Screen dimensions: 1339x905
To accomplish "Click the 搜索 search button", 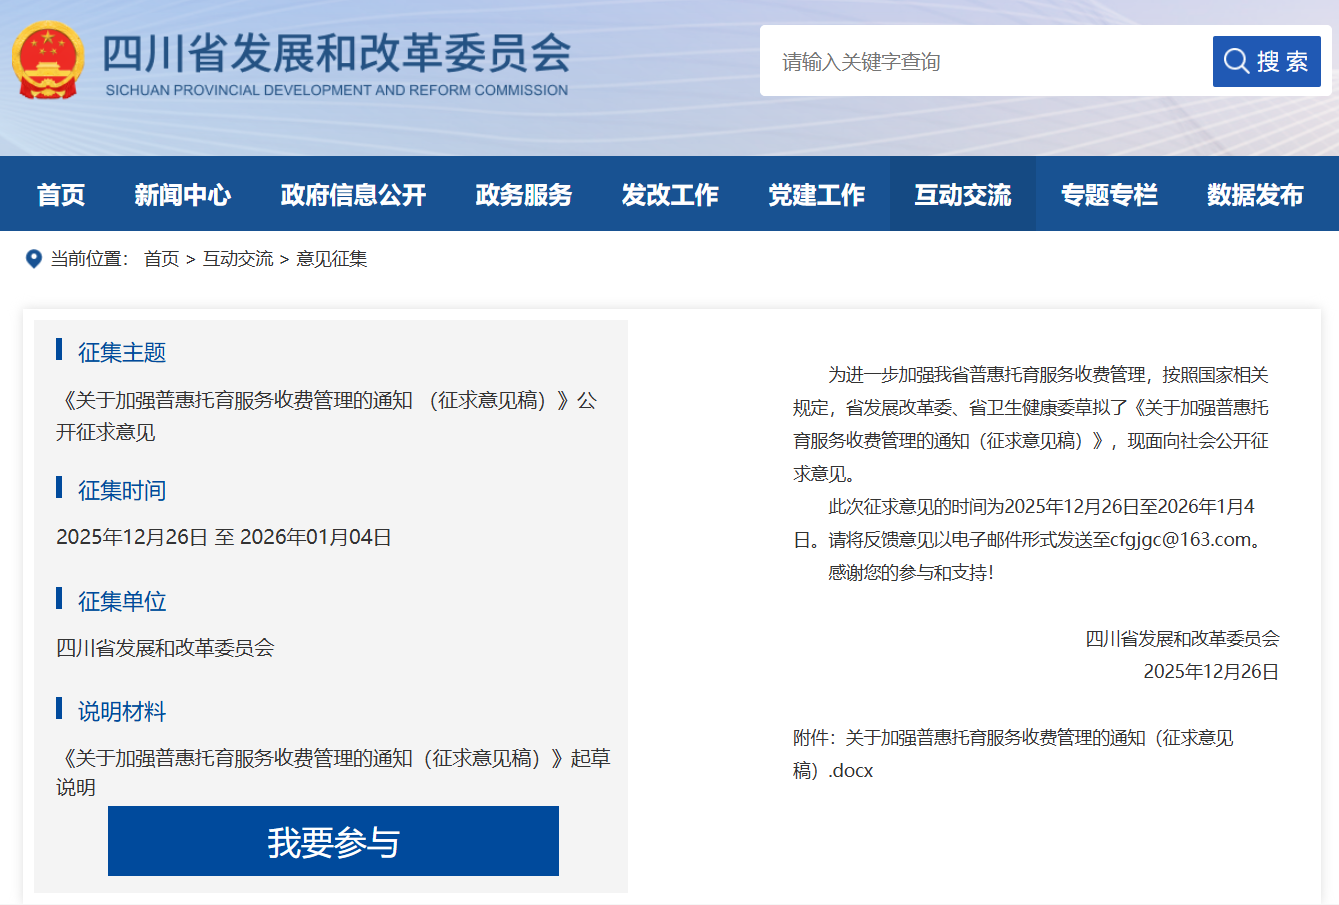I will tap(1266, 62).
